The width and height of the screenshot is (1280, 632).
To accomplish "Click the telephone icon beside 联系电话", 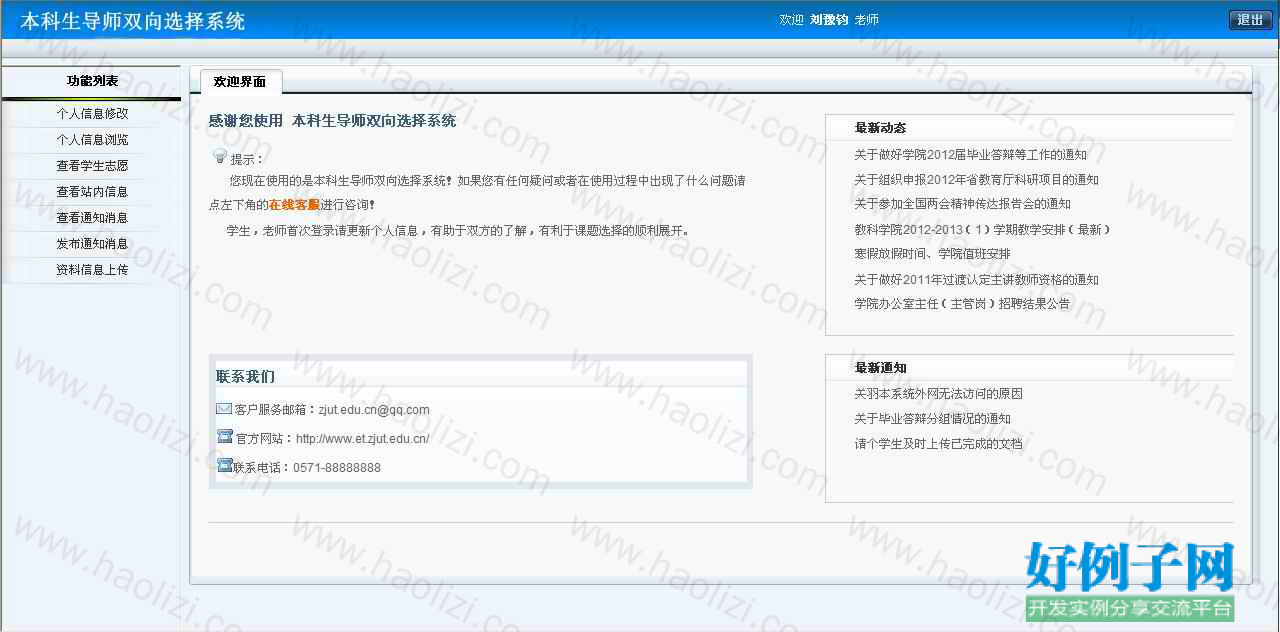I will point(225,465).
